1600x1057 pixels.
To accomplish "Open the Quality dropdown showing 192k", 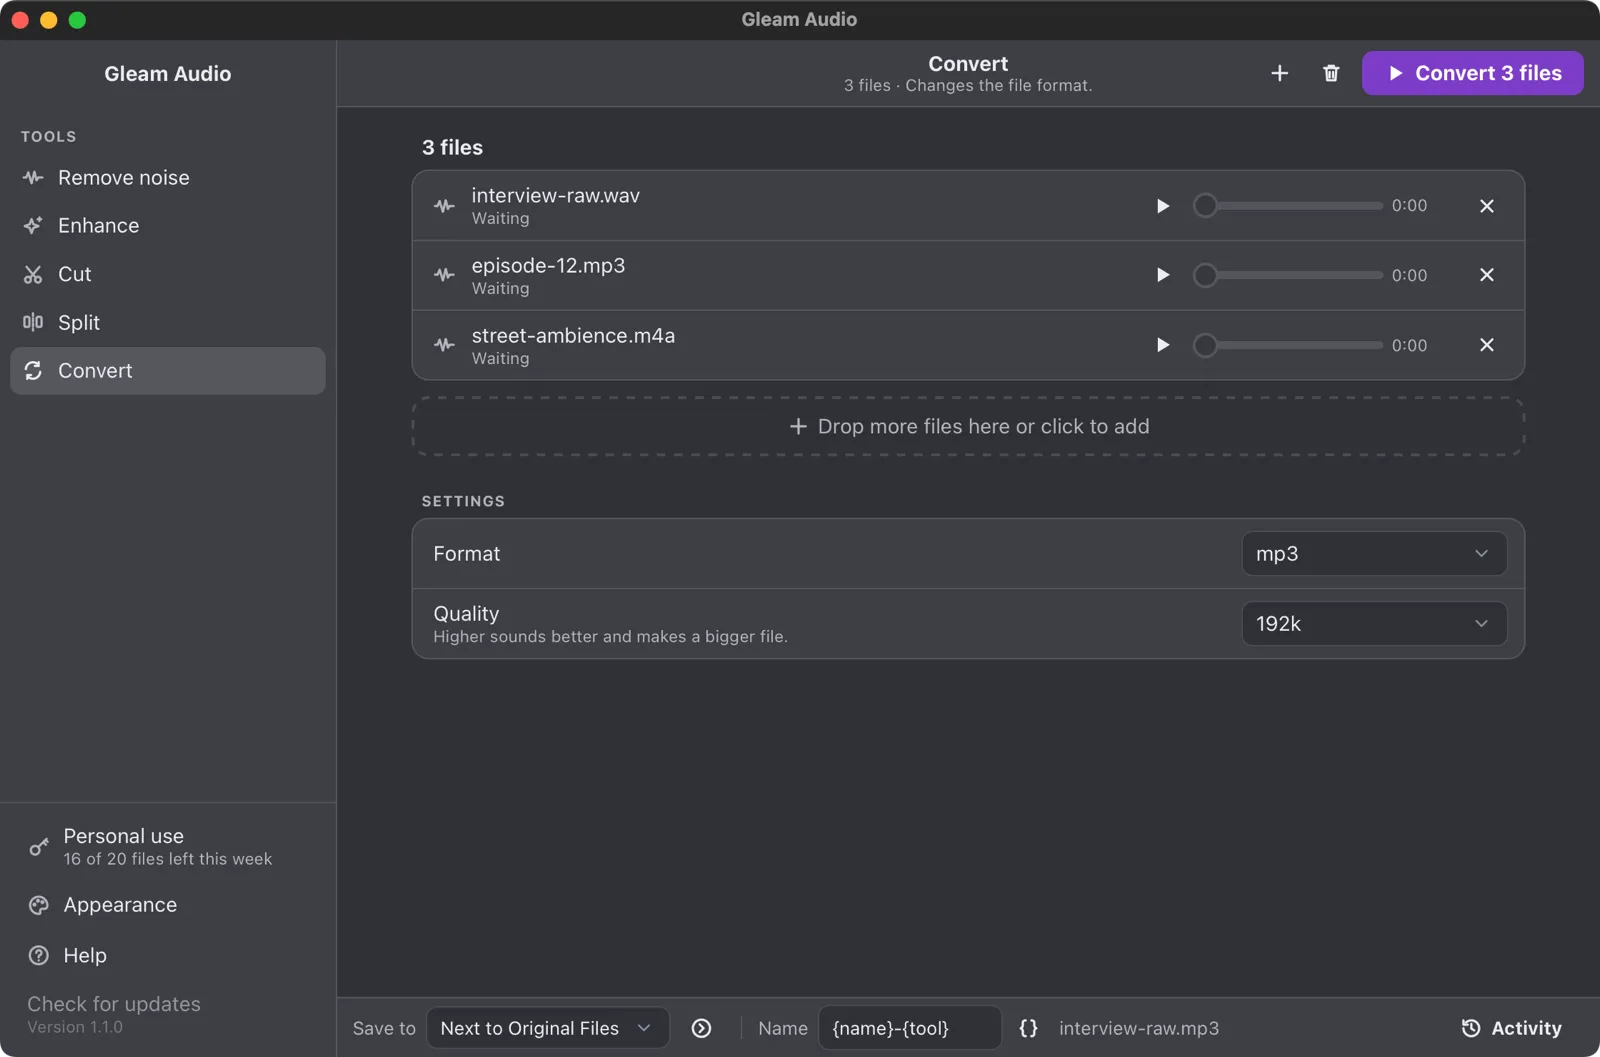I will point(1374,624).
